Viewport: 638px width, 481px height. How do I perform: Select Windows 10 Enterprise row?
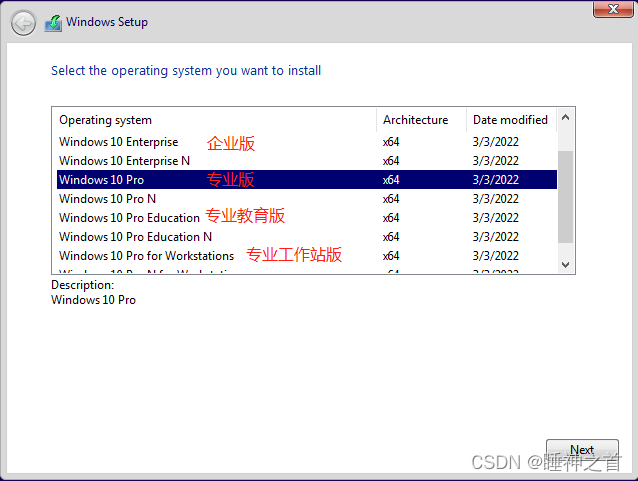(307, 142)
